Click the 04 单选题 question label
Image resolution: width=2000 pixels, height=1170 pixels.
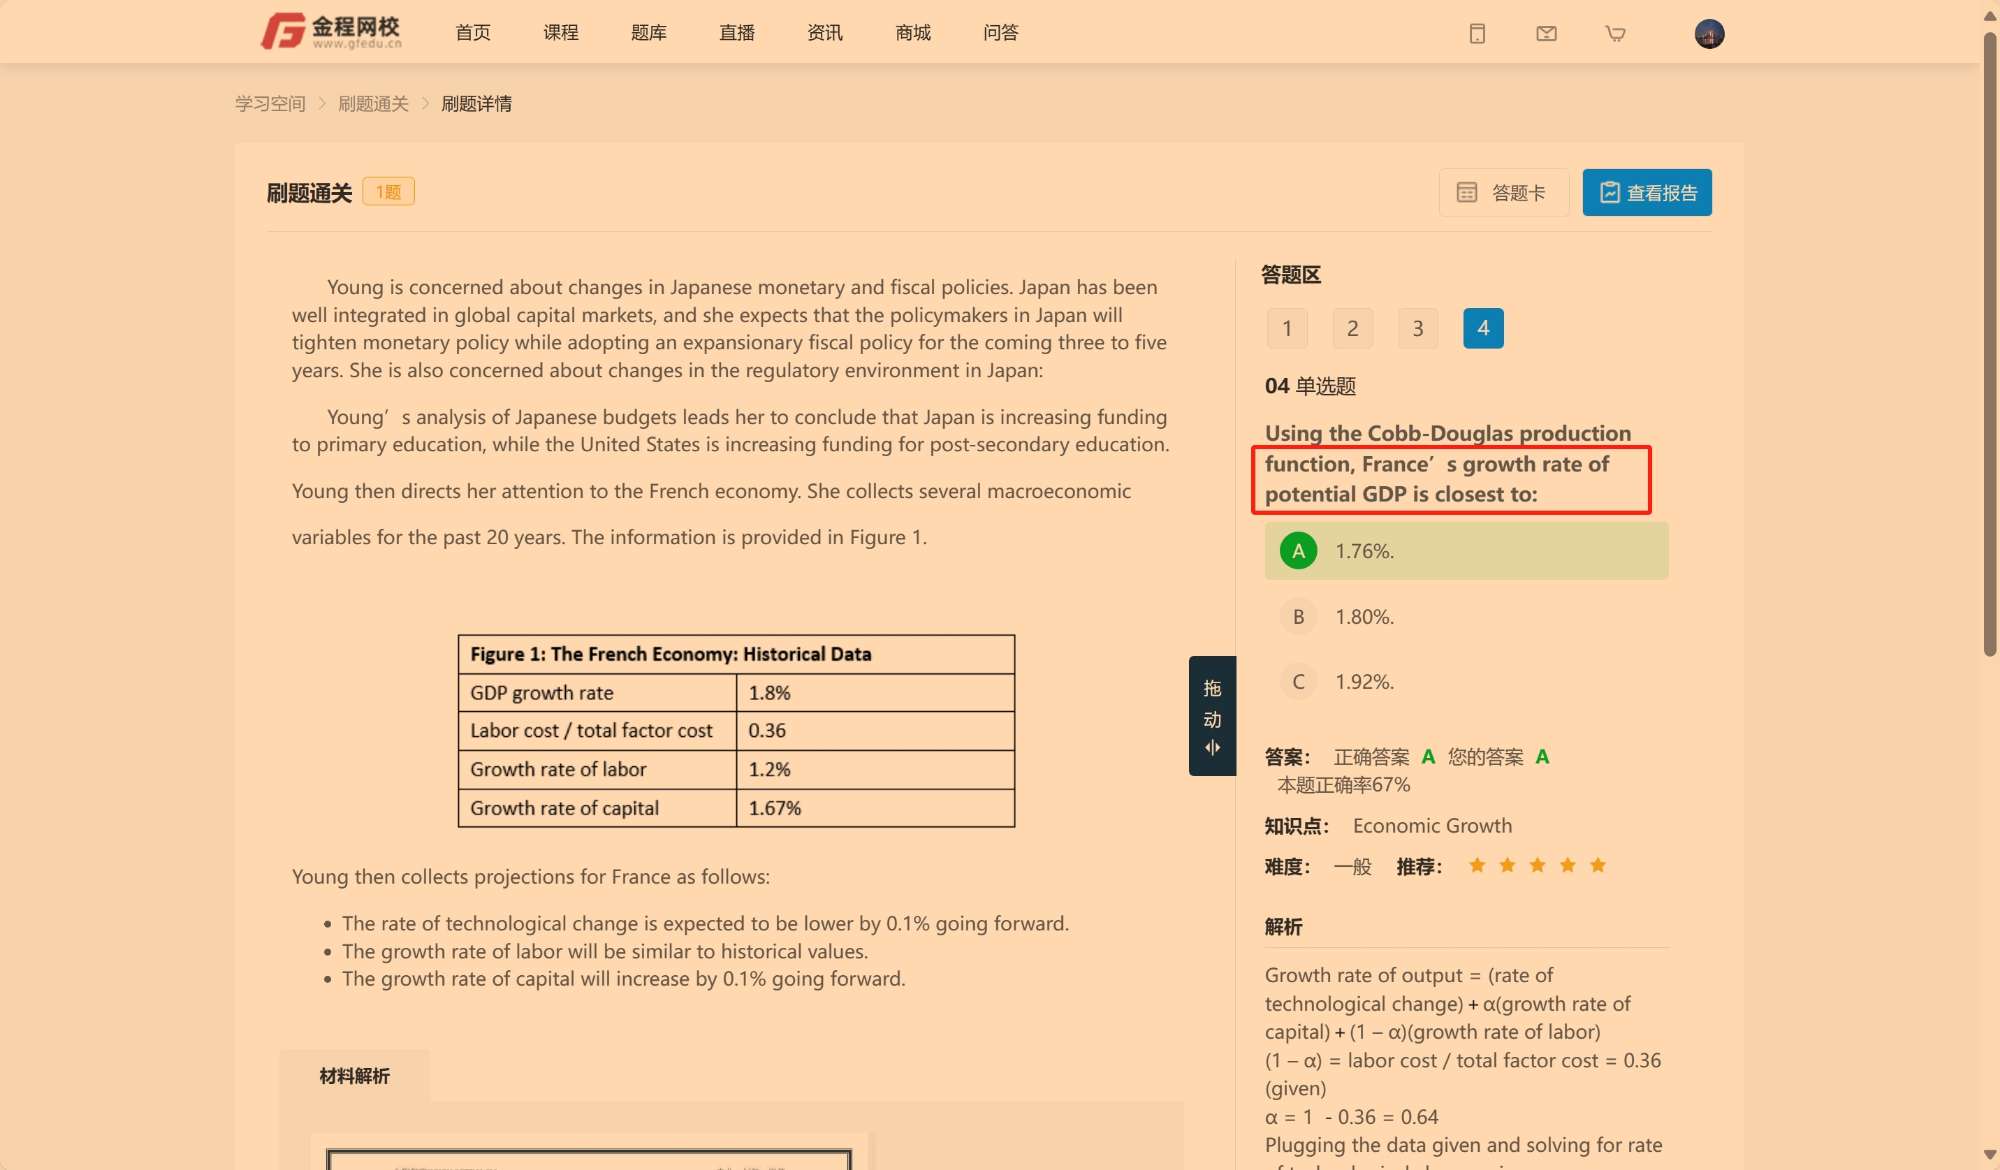click(1310, 386)
